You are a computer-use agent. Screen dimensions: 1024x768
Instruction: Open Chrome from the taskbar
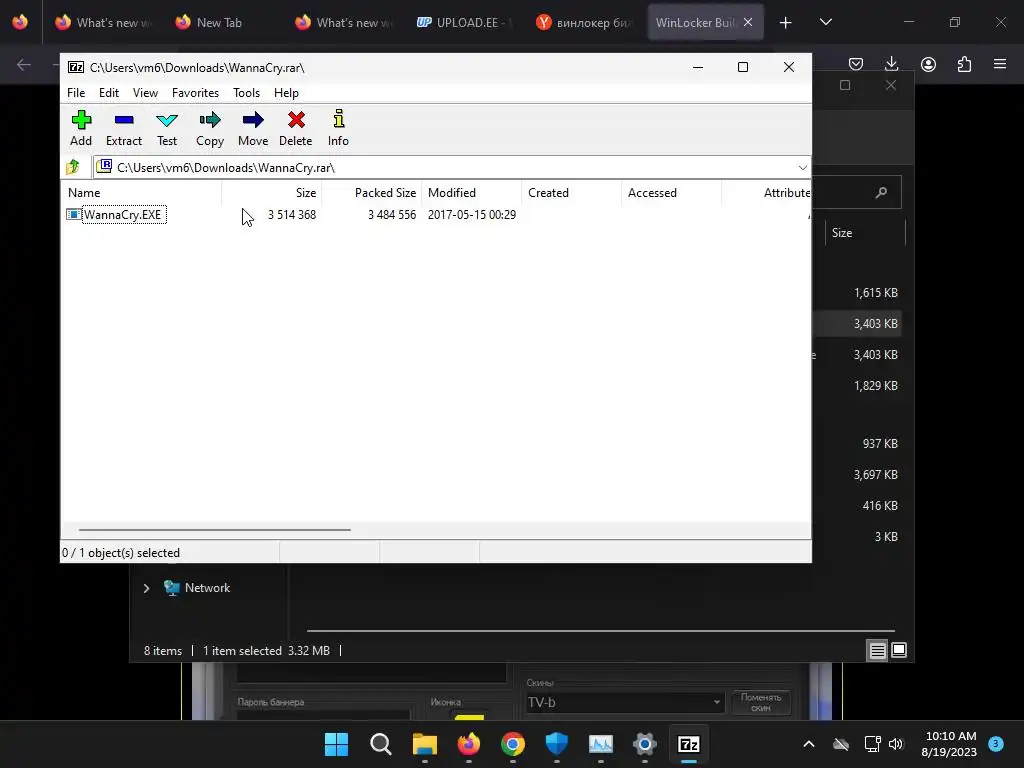pyautogui.click(x=513, y=744)
